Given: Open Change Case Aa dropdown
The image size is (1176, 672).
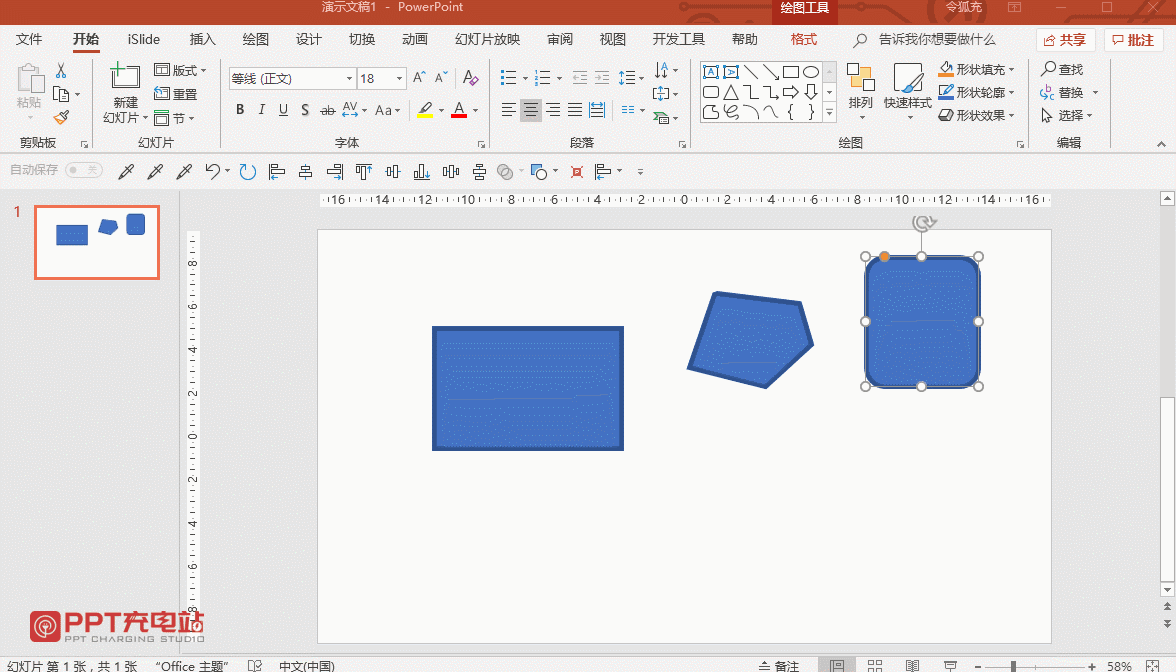Looking at the screenshot, I should coord(387,110).
